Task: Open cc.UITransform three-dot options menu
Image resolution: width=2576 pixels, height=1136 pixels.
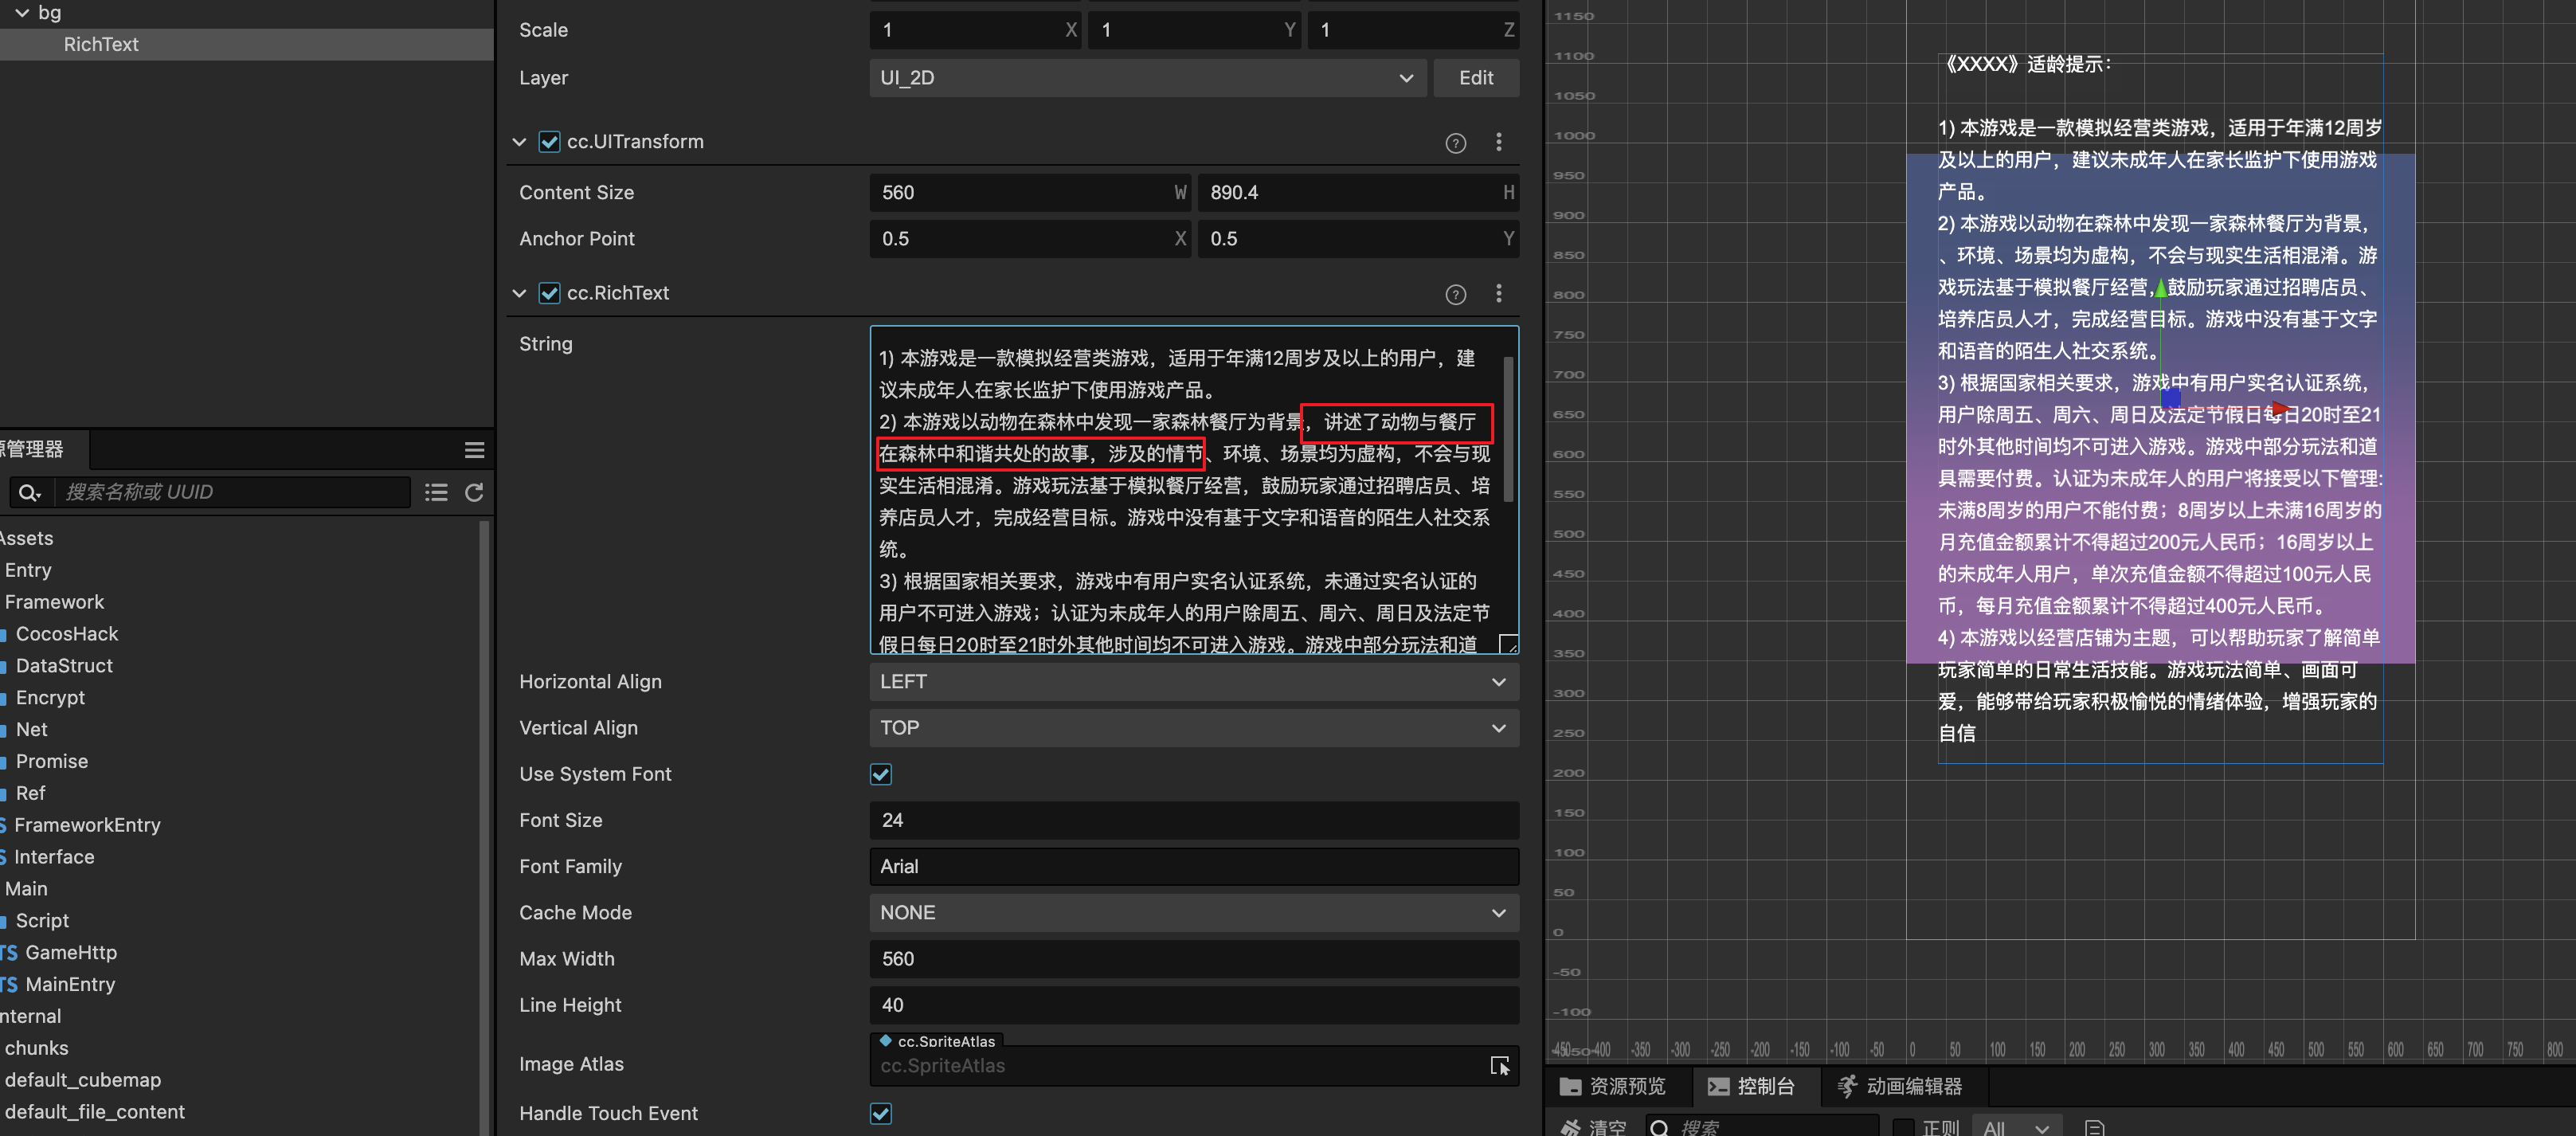Action: (x=1498, y=142)
